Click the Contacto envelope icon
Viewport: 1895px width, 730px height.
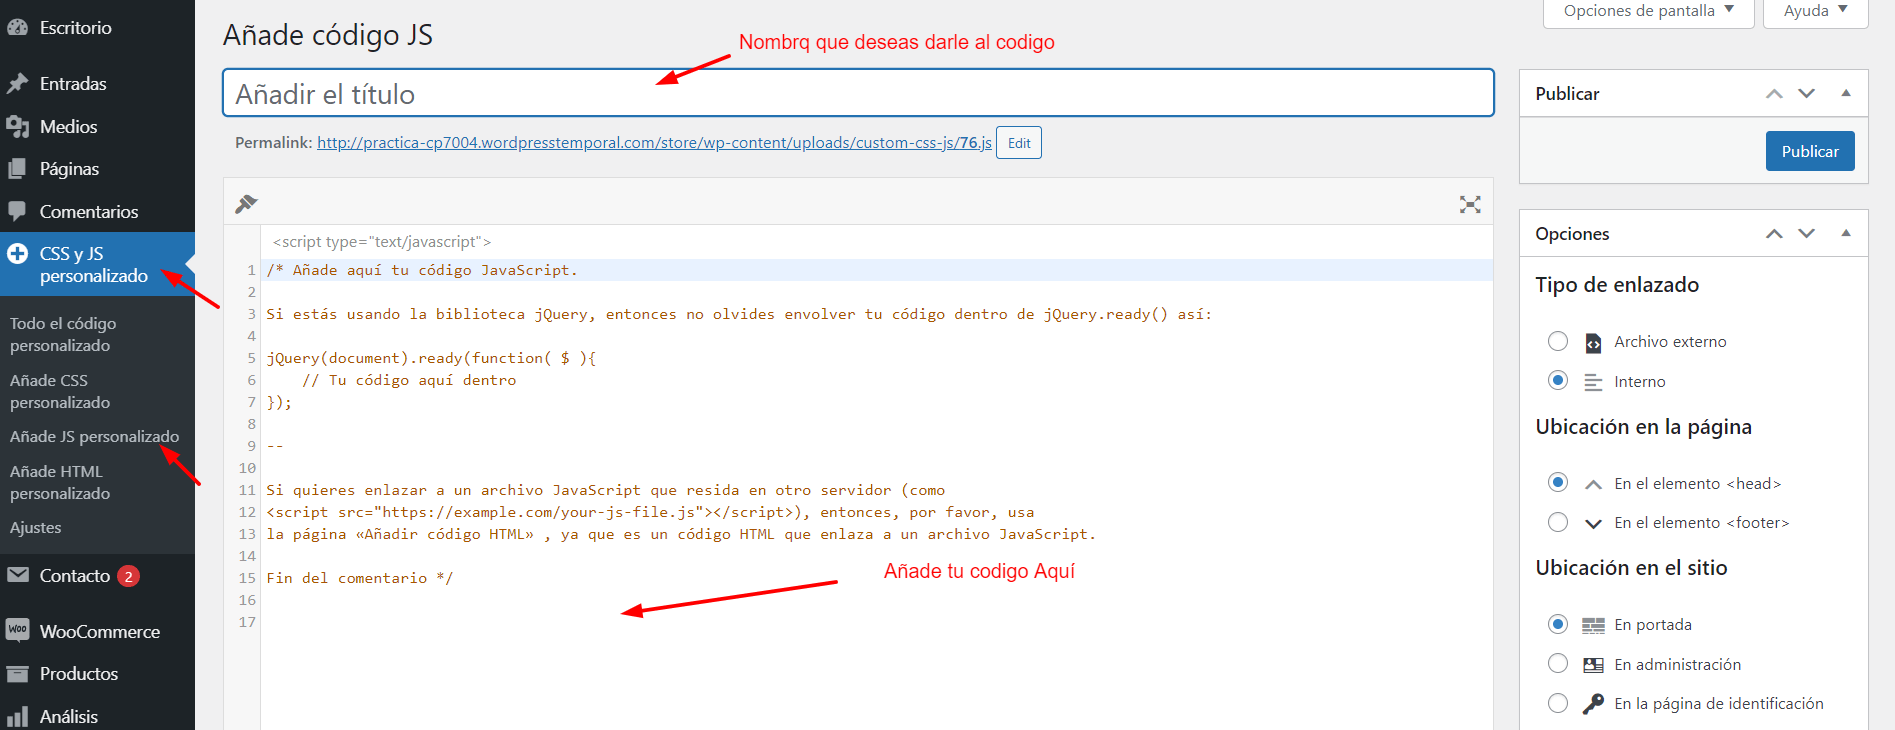point(17,575)
